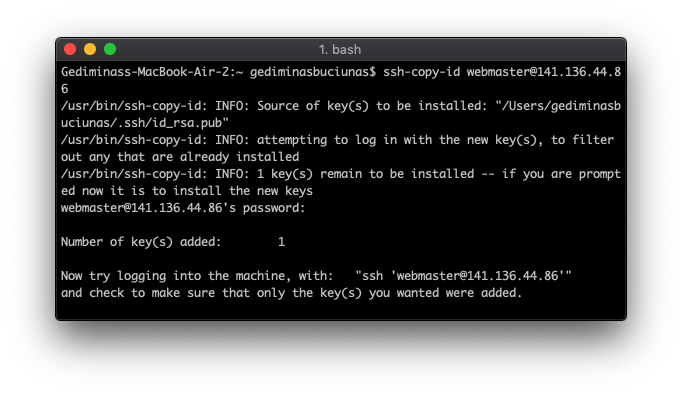Click the "1. bash" window title
This screenshot has height=394, width=682.
(340, 50)
